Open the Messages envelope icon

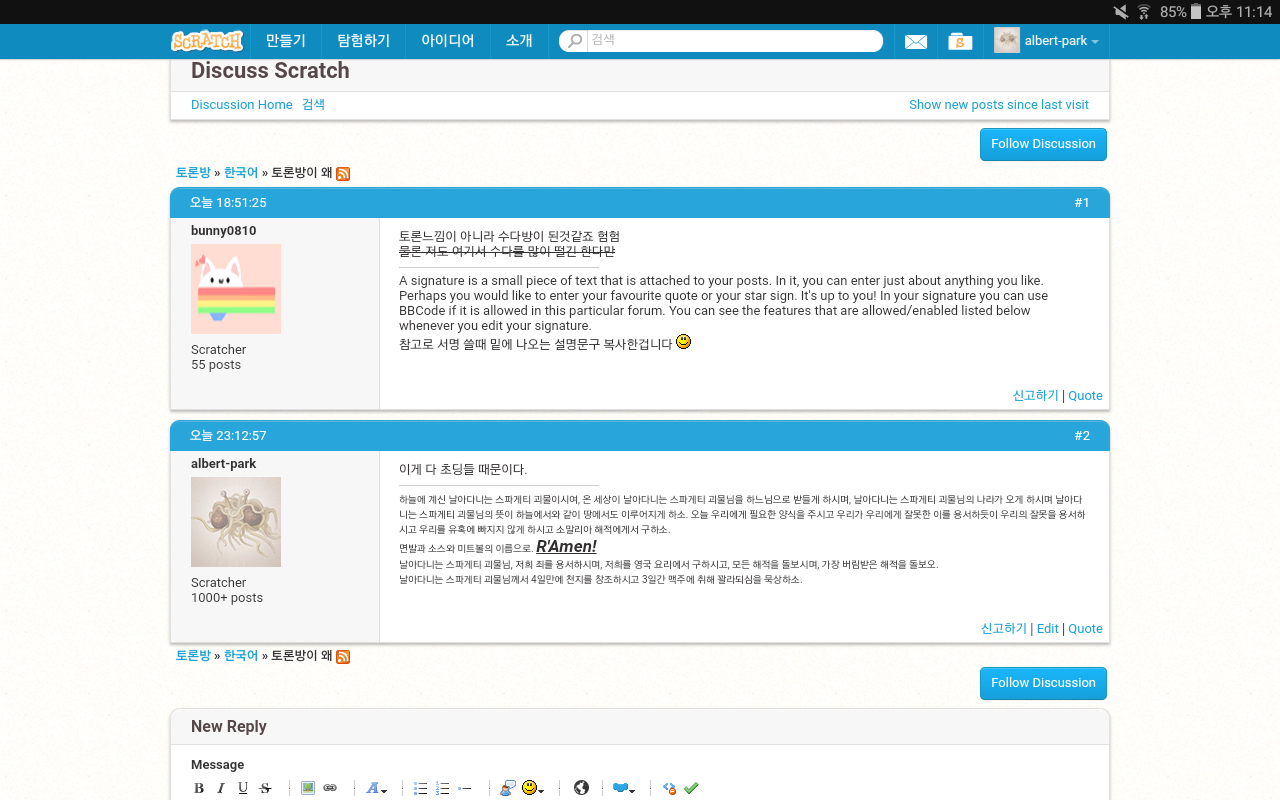915,41
